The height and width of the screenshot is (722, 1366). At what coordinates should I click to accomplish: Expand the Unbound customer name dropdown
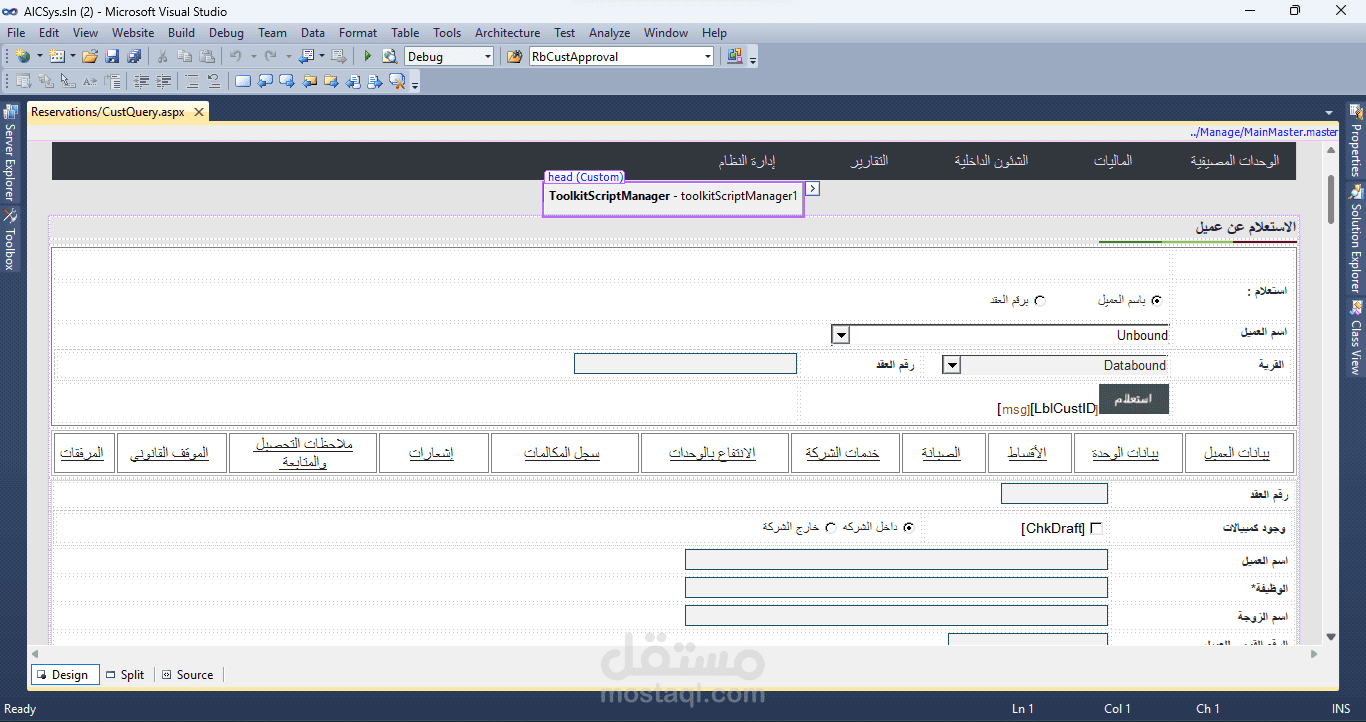841,335
